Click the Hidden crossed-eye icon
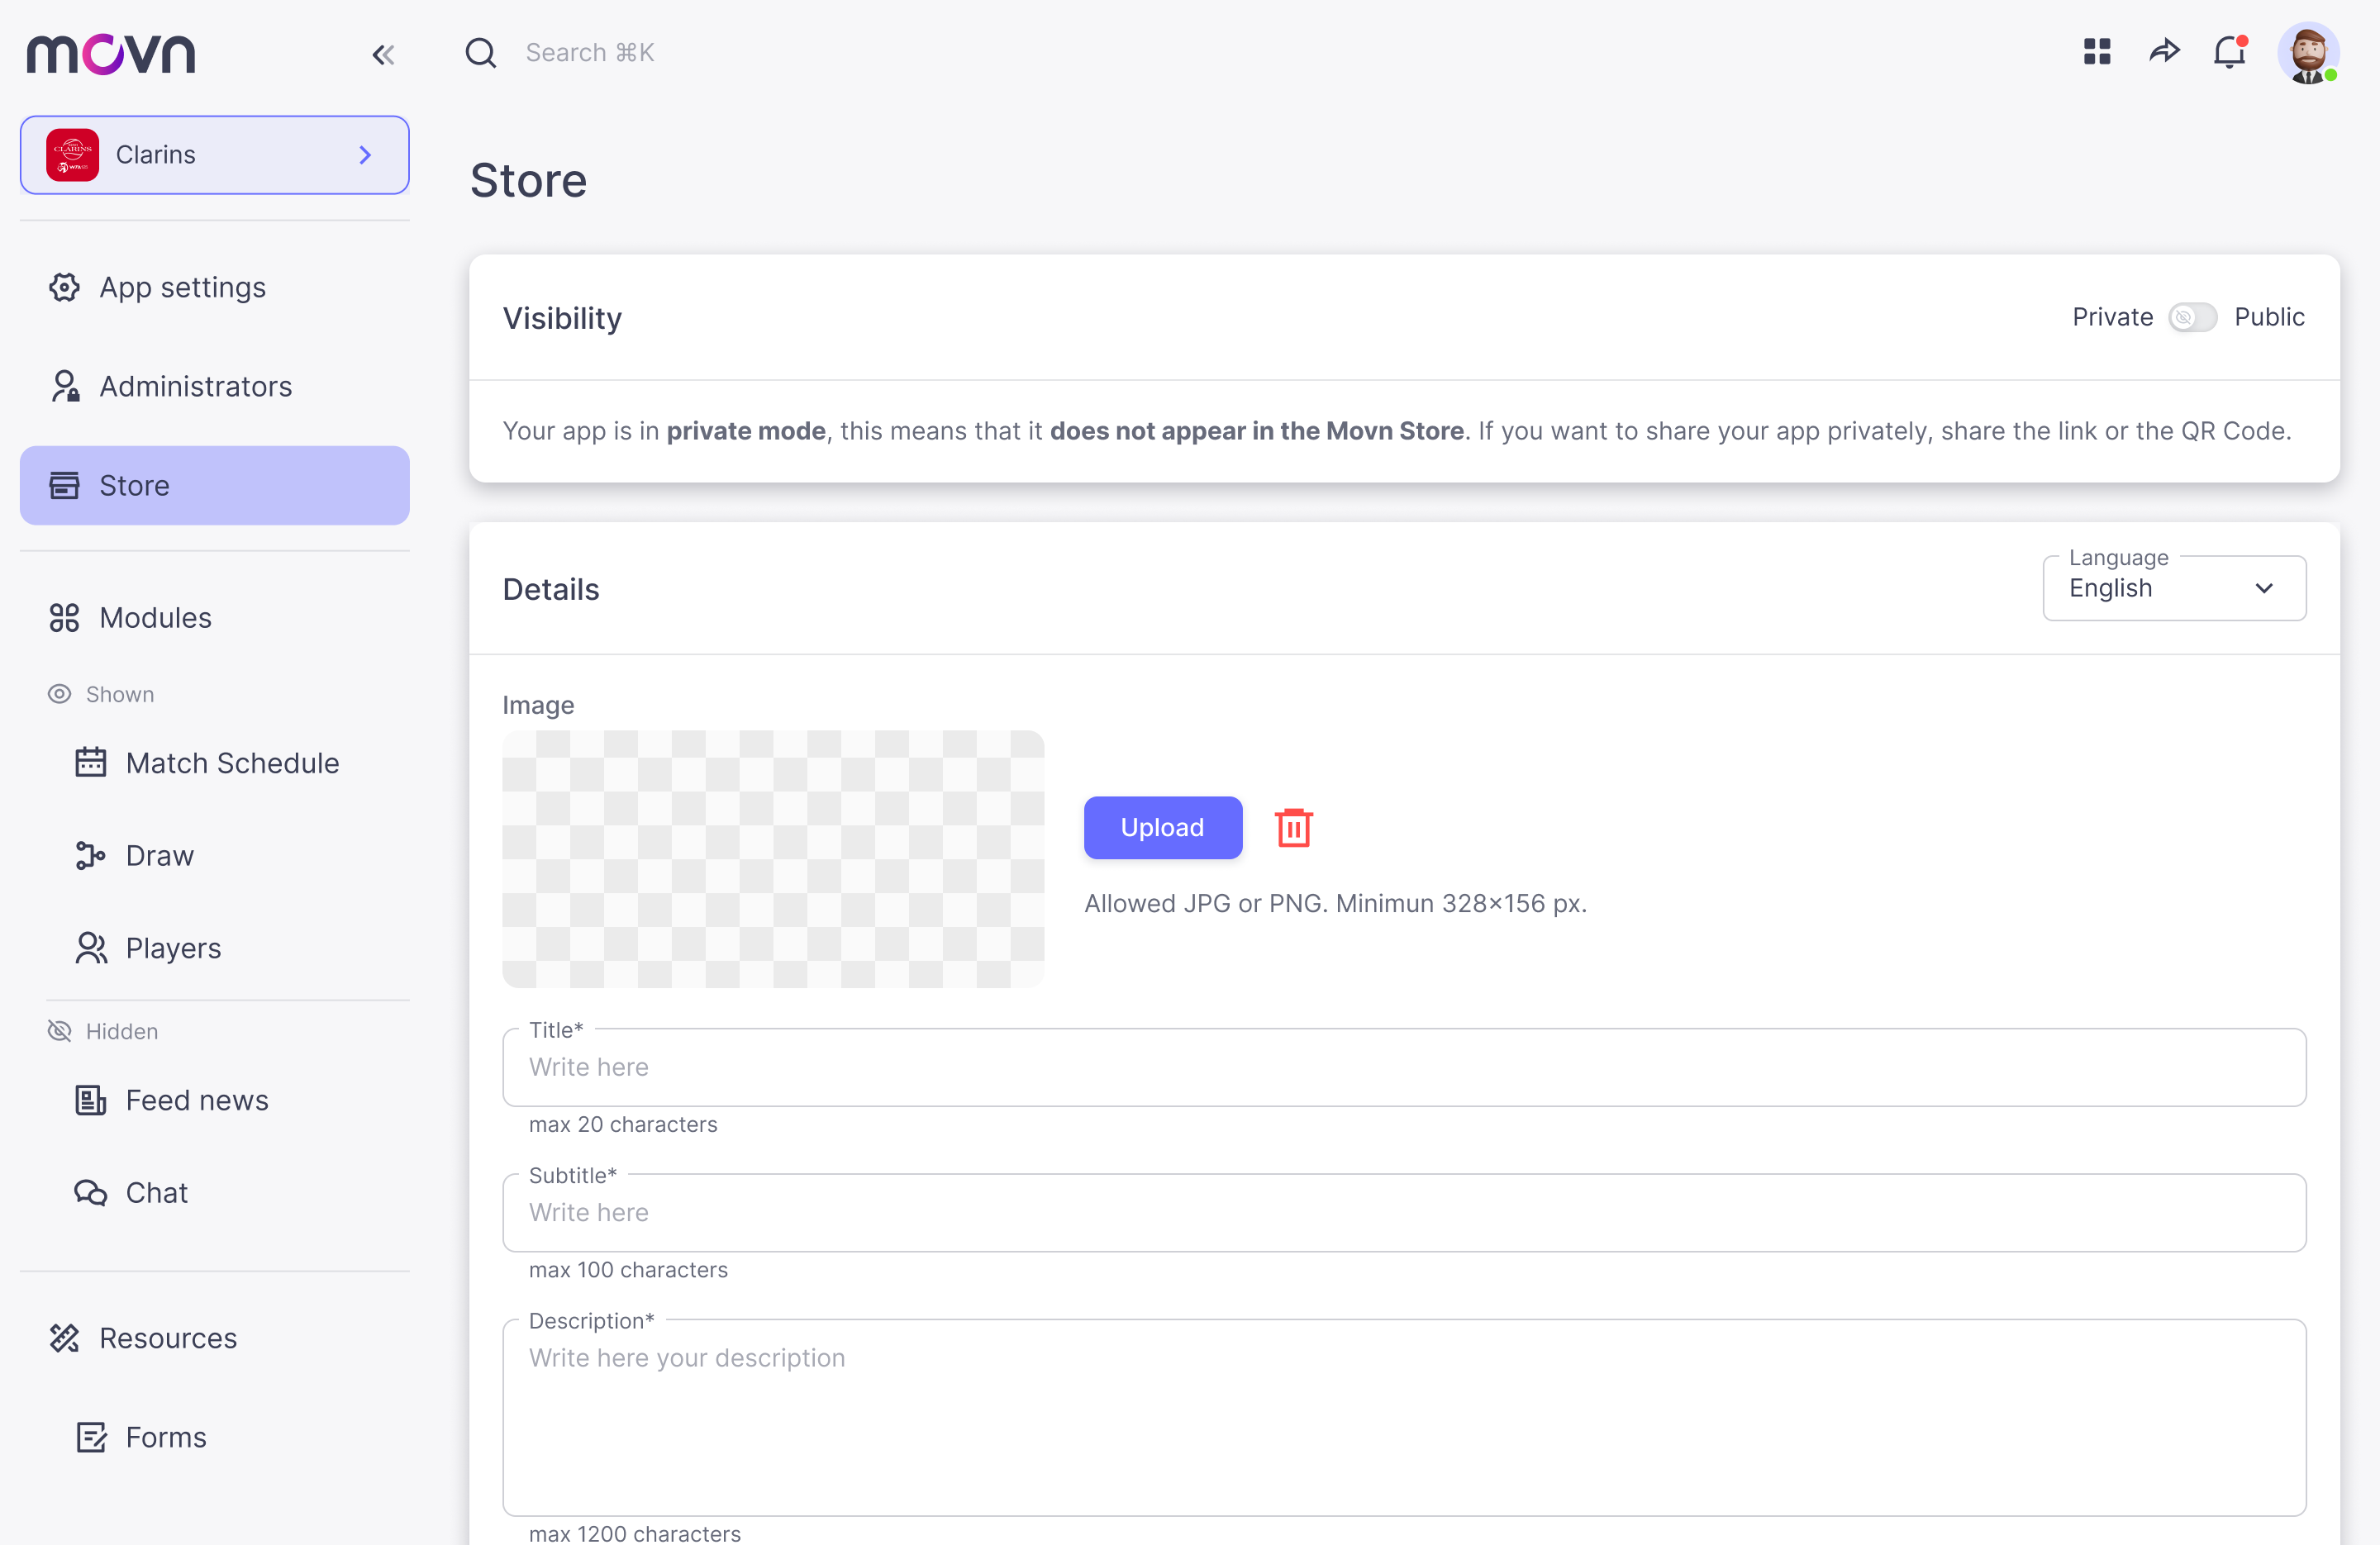The width and height of the screenshot is (2380, 1545). 60,1031
